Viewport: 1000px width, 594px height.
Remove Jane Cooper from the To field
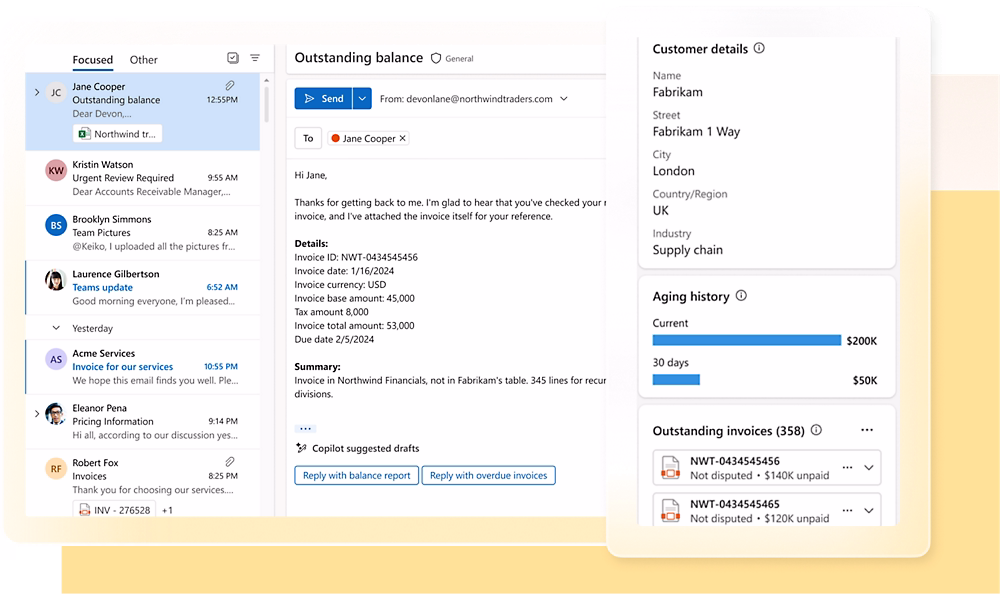click(402, 138)
